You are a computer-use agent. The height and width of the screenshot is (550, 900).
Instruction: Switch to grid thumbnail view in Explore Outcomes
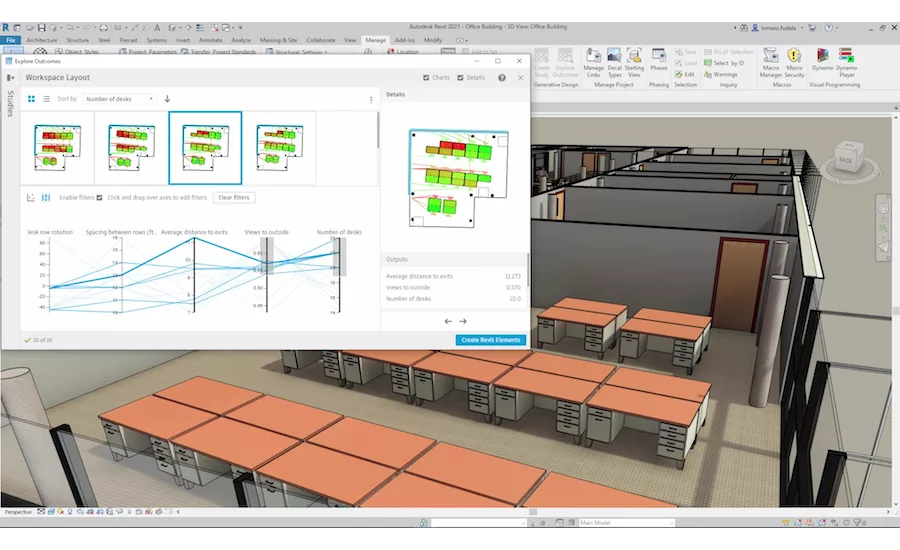pos(32,99)
